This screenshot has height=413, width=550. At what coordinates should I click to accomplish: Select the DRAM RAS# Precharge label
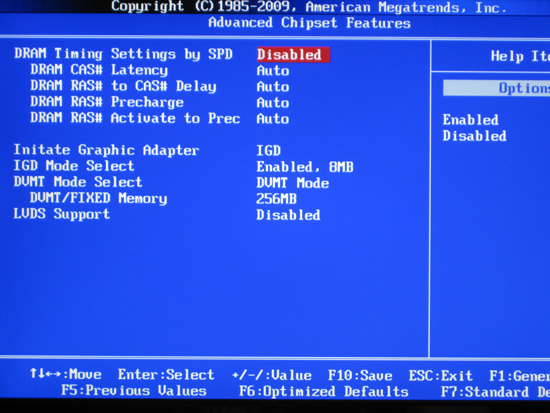(x=107, y=102)
